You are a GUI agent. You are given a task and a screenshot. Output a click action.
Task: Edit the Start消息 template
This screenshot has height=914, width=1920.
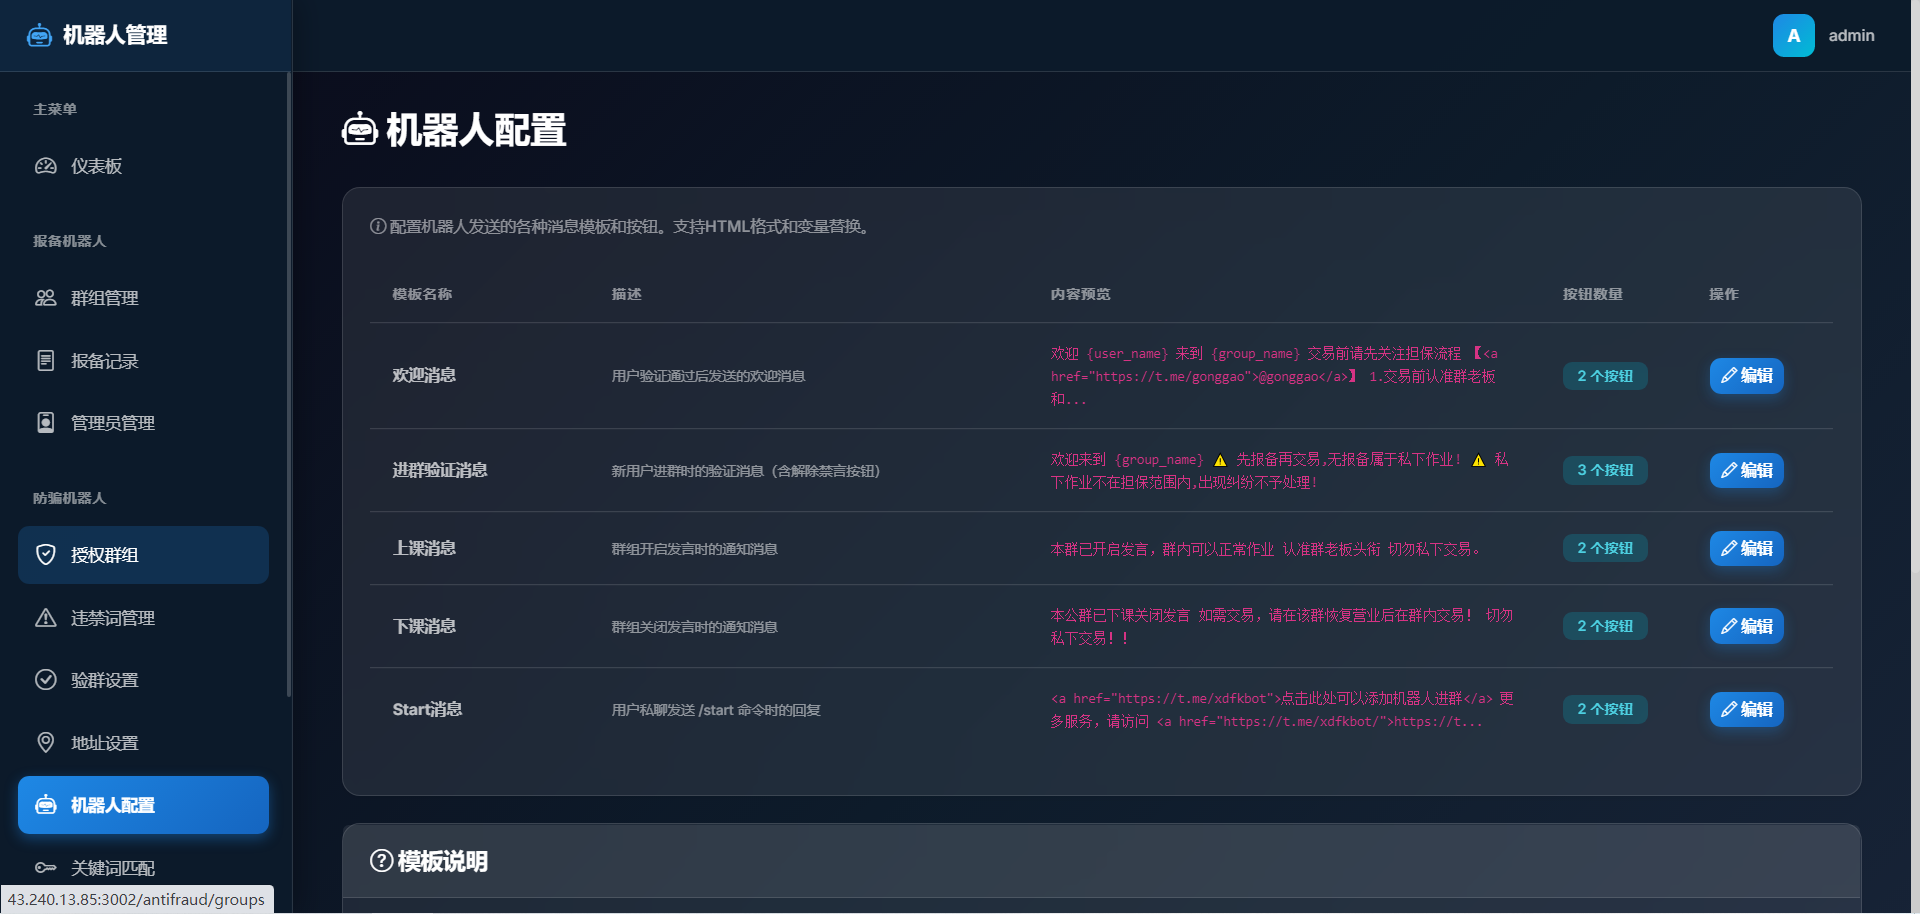[1746, 709]
